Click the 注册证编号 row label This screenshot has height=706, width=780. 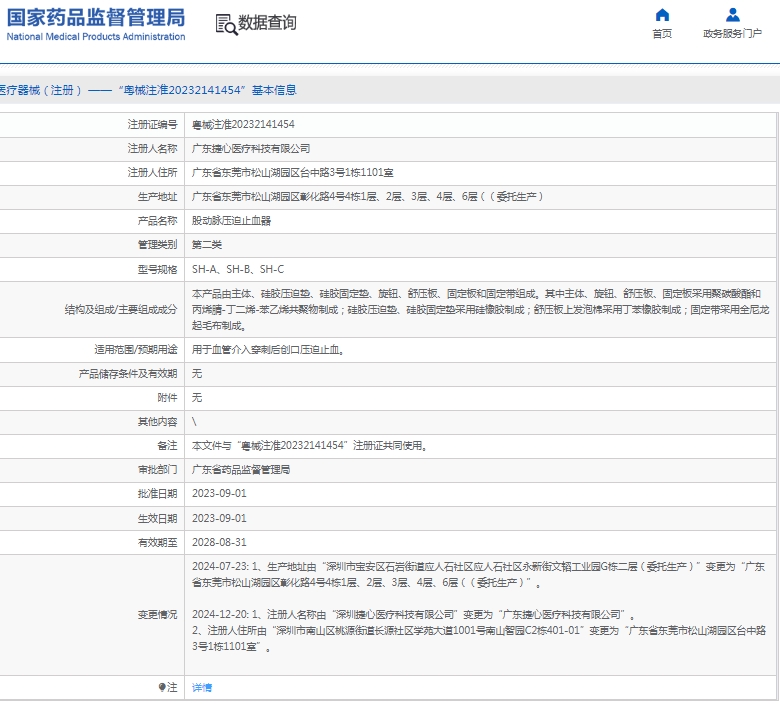click(152, 124)
